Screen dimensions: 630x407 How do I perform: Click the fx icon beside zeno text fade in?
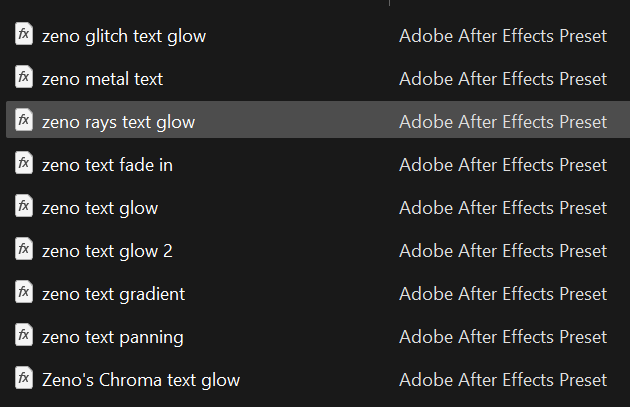coord(24,164)
